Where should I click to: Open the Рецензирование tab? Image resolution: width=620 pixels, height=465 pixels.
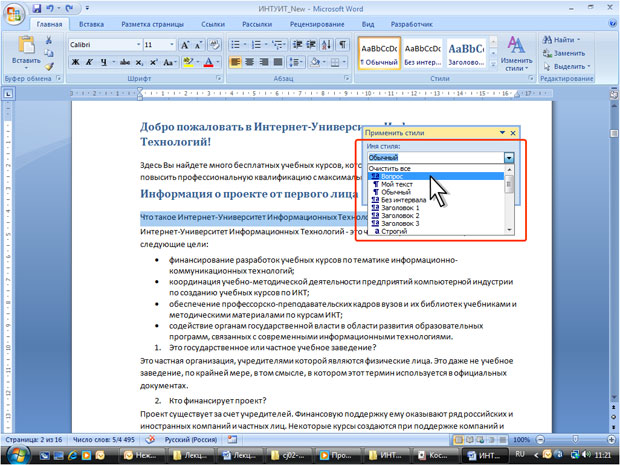316,23
